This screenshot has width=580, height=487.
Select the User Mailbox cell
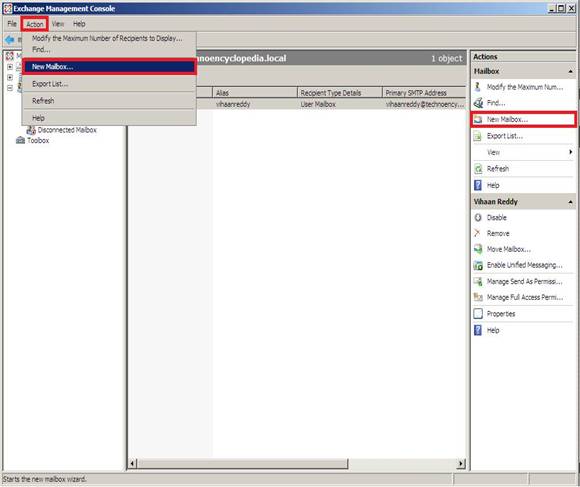click(x=318, y=104)
